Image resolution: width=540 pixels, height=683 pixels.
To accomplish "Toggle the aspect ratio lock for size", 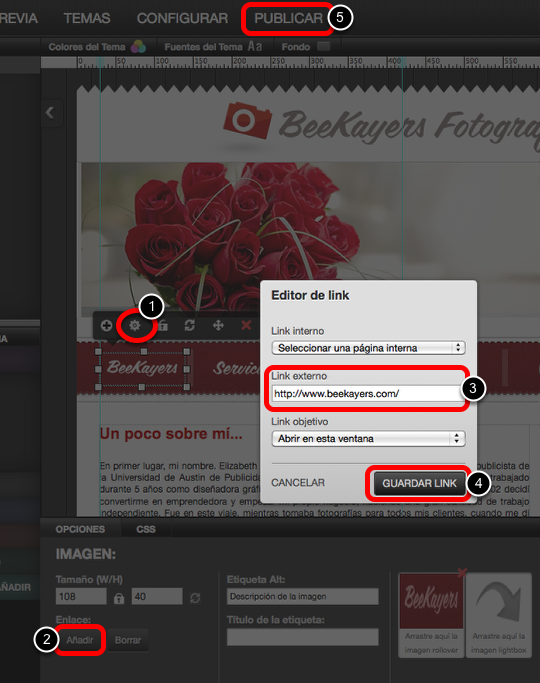I will pos(119,598).
